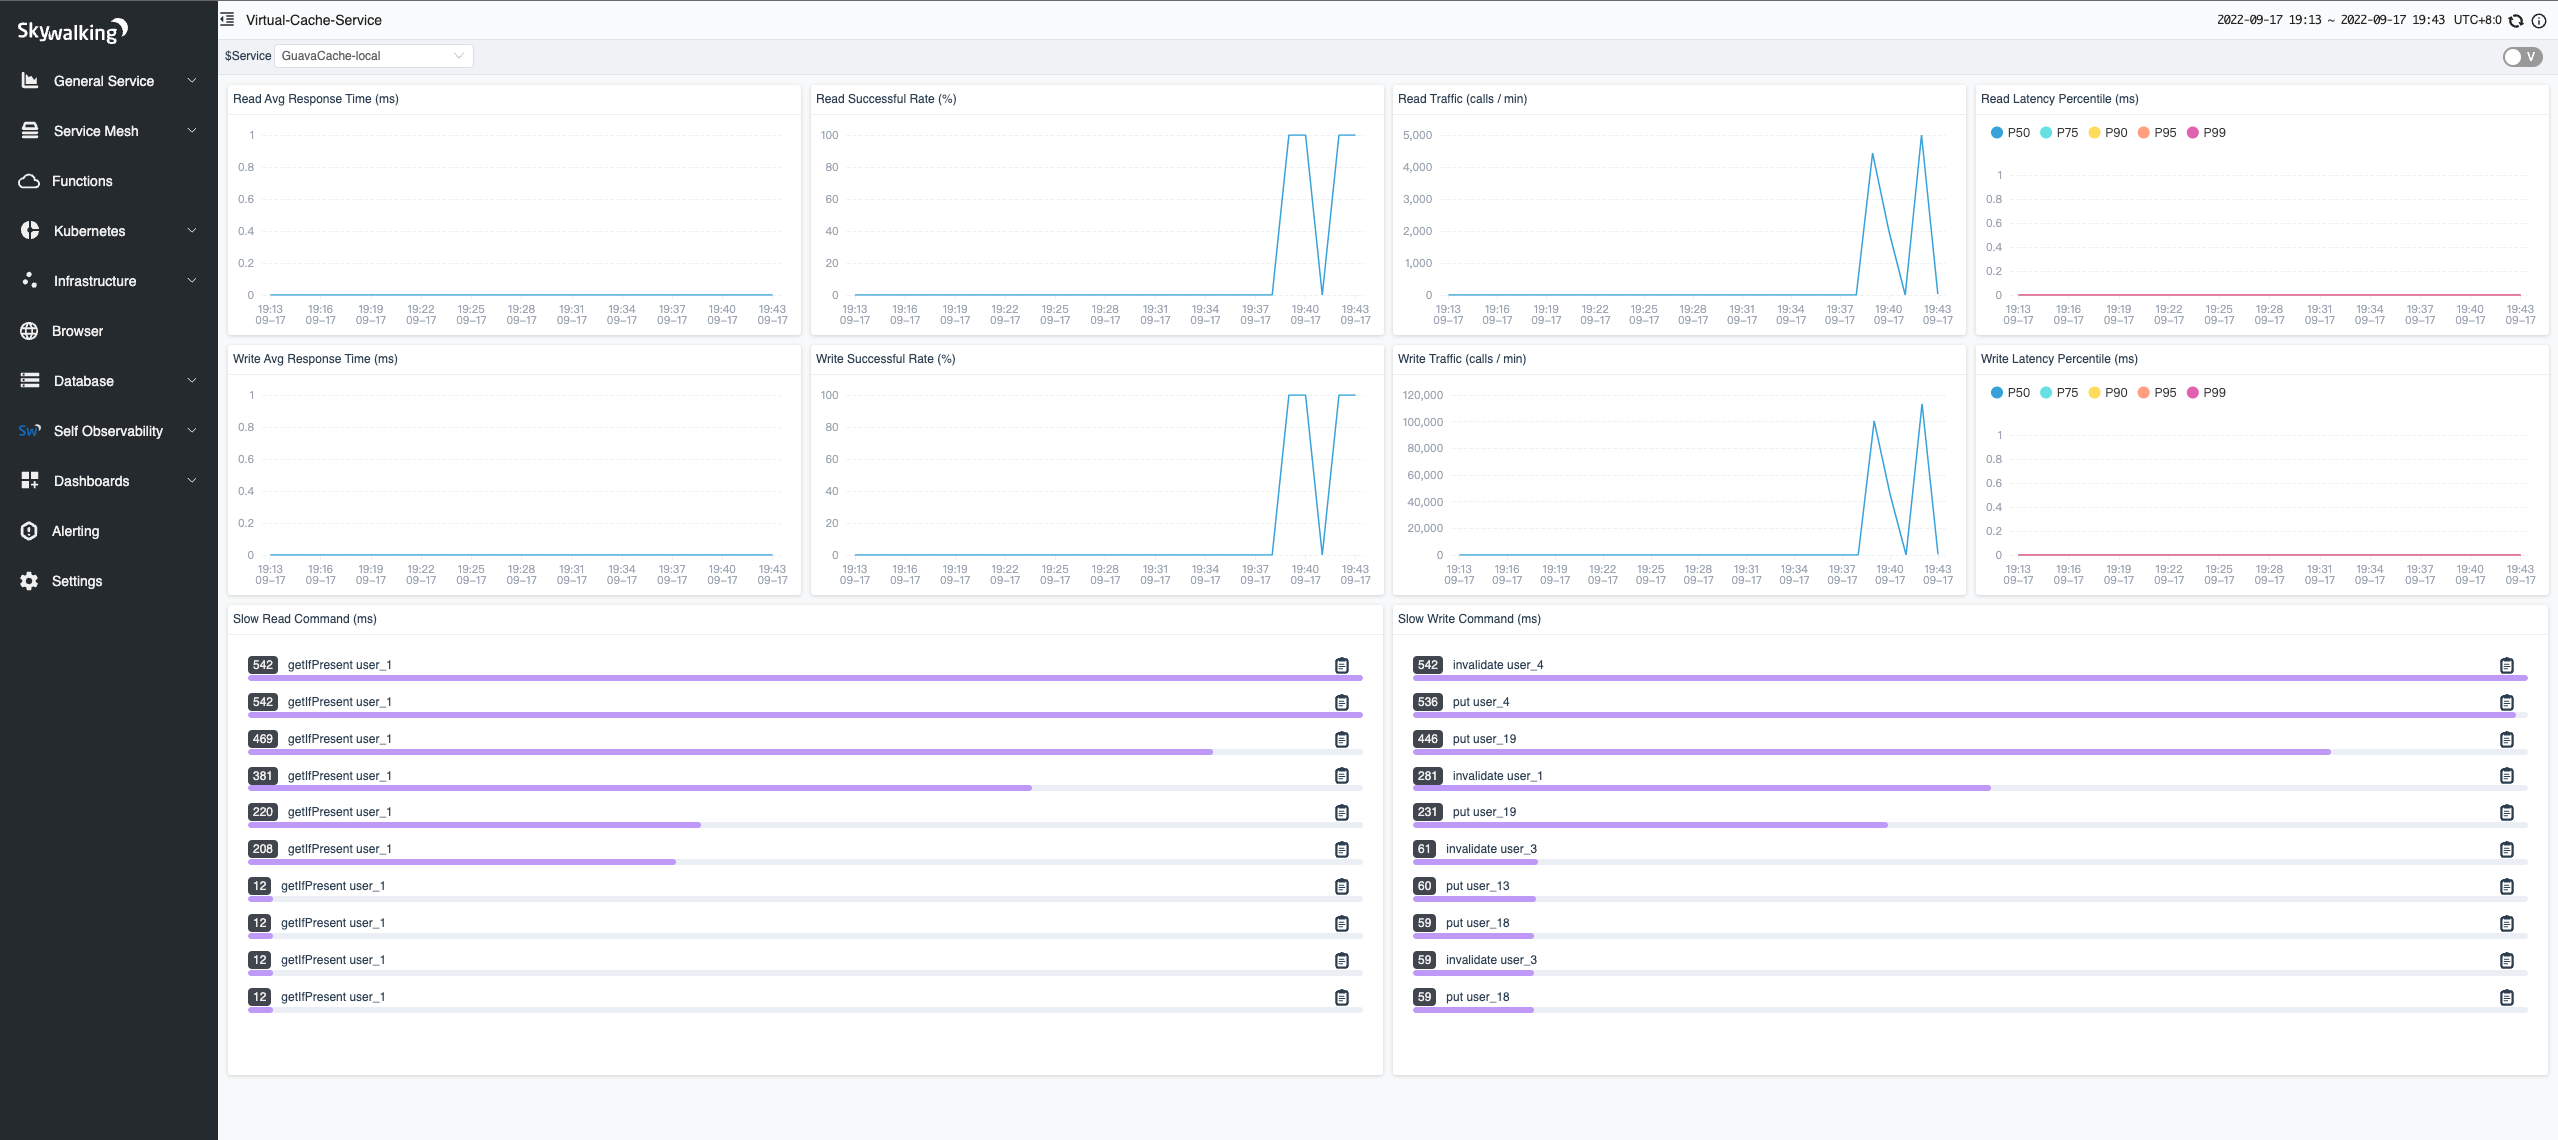Copy the invalidate user_4 slow write command
This screenshot has height=1140, width=2558.
click(x=2506, y=666)
